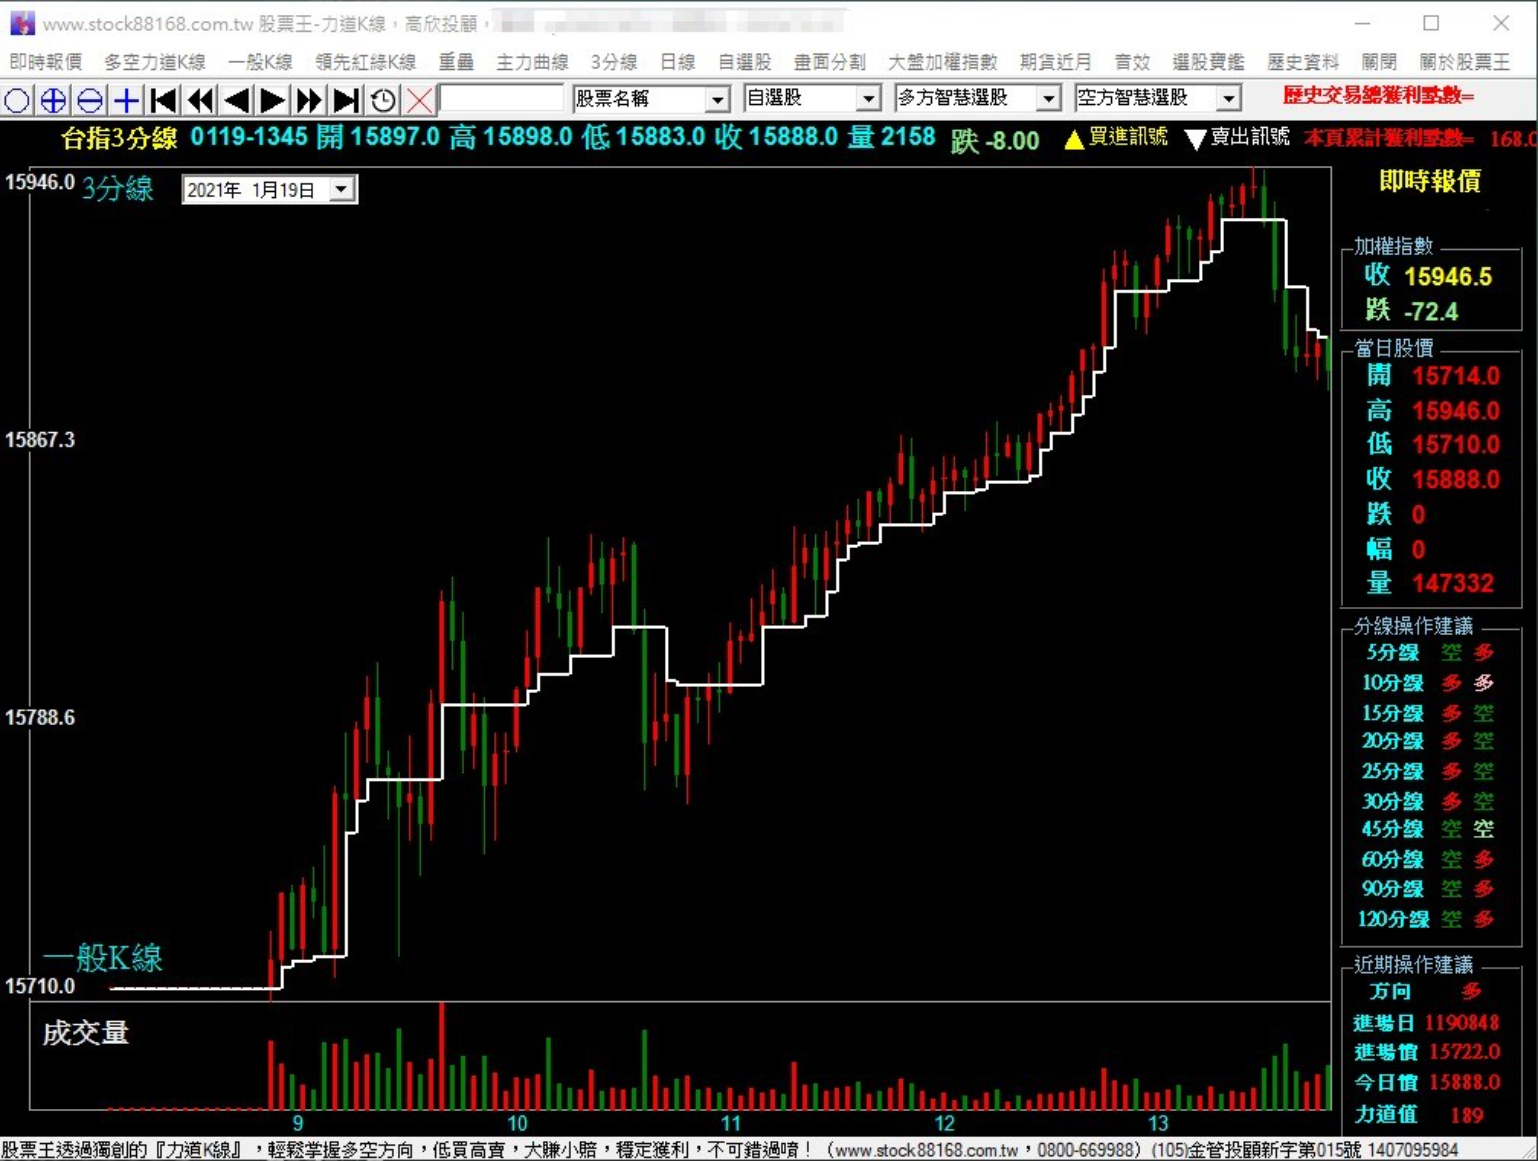Click the clock history icon

pos(383,100)
